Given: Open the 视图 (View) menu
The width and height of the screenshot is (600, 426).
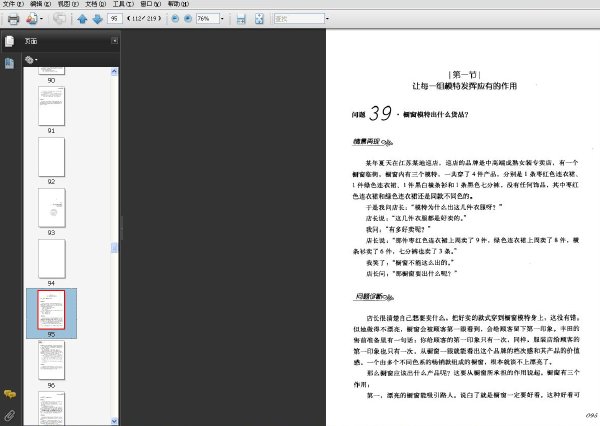Looking at the screenshot, I should 68,4.
